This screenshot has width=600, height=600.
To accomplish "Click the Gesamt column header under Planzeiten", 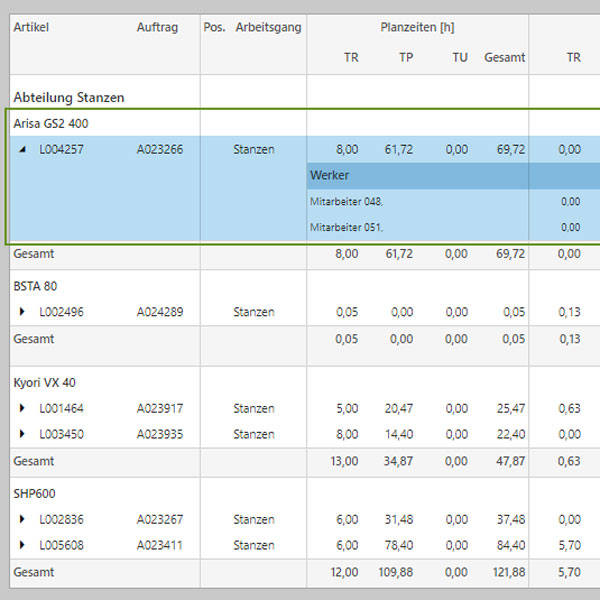I will pyautogui.click(x=504, y=58).
